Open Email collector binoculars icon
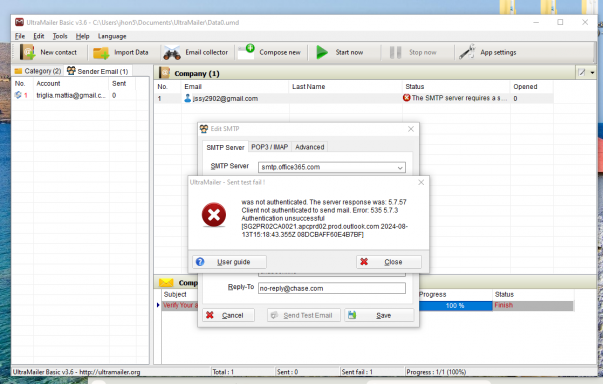This screenshot has height=384, width=603. coord(172,53)
